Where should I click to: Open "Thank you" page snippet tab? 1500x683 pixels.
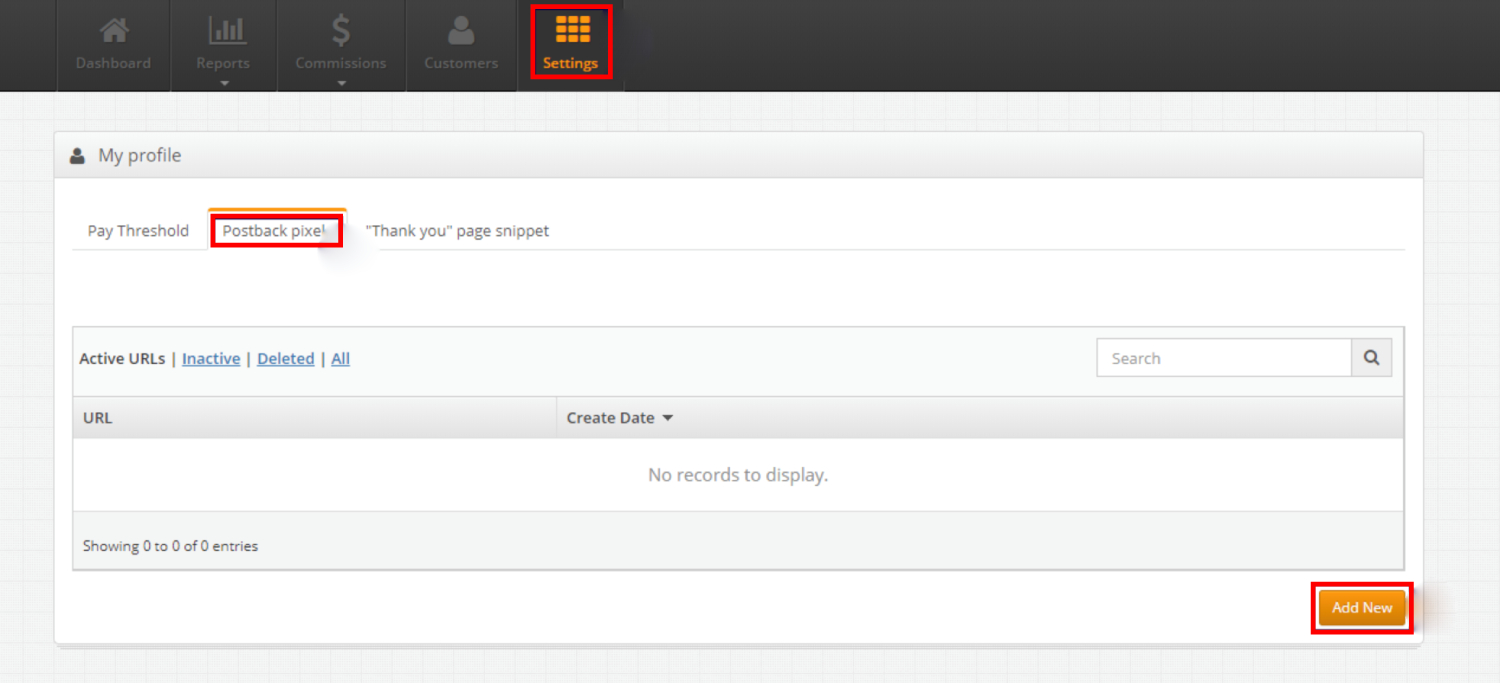click(x=457, y=230)
